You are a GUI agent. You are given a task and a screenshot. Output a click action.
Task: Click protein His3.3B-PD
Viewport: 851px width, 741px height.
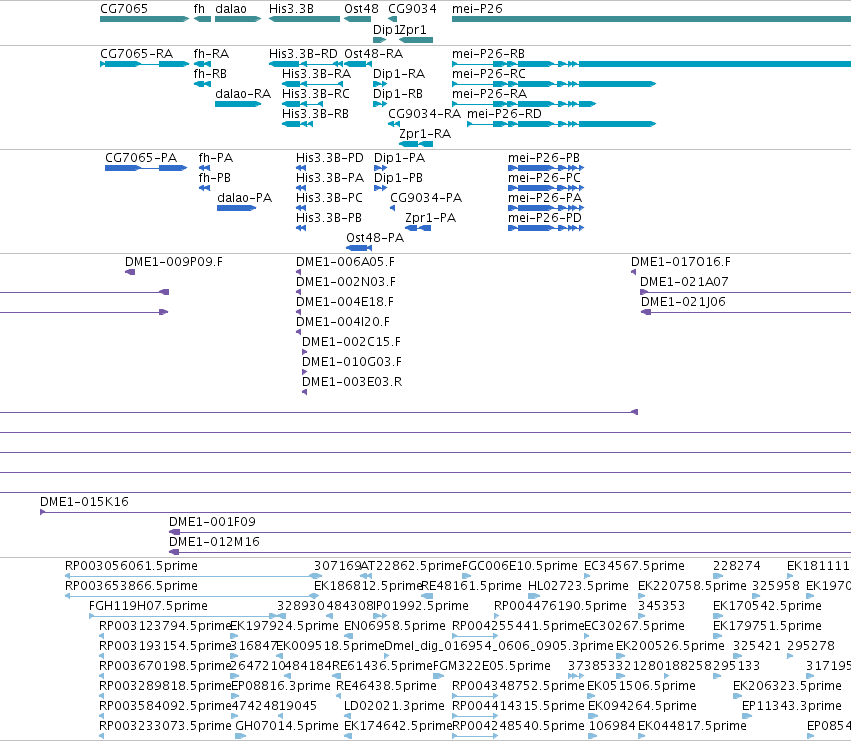(x=330, y=158)
